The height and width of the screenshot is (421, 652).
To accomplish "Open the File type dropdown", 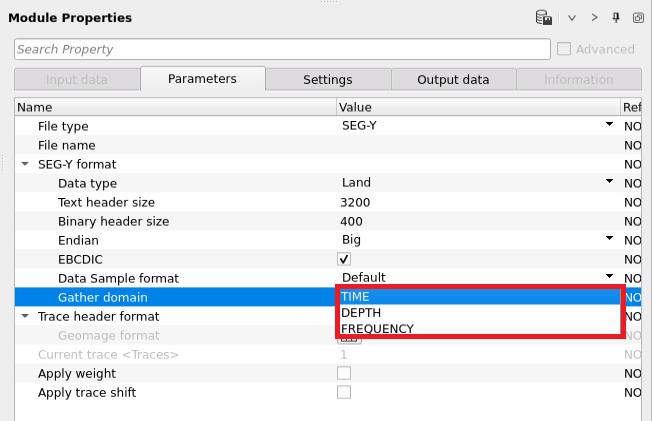I will click(x=608, y=126).
